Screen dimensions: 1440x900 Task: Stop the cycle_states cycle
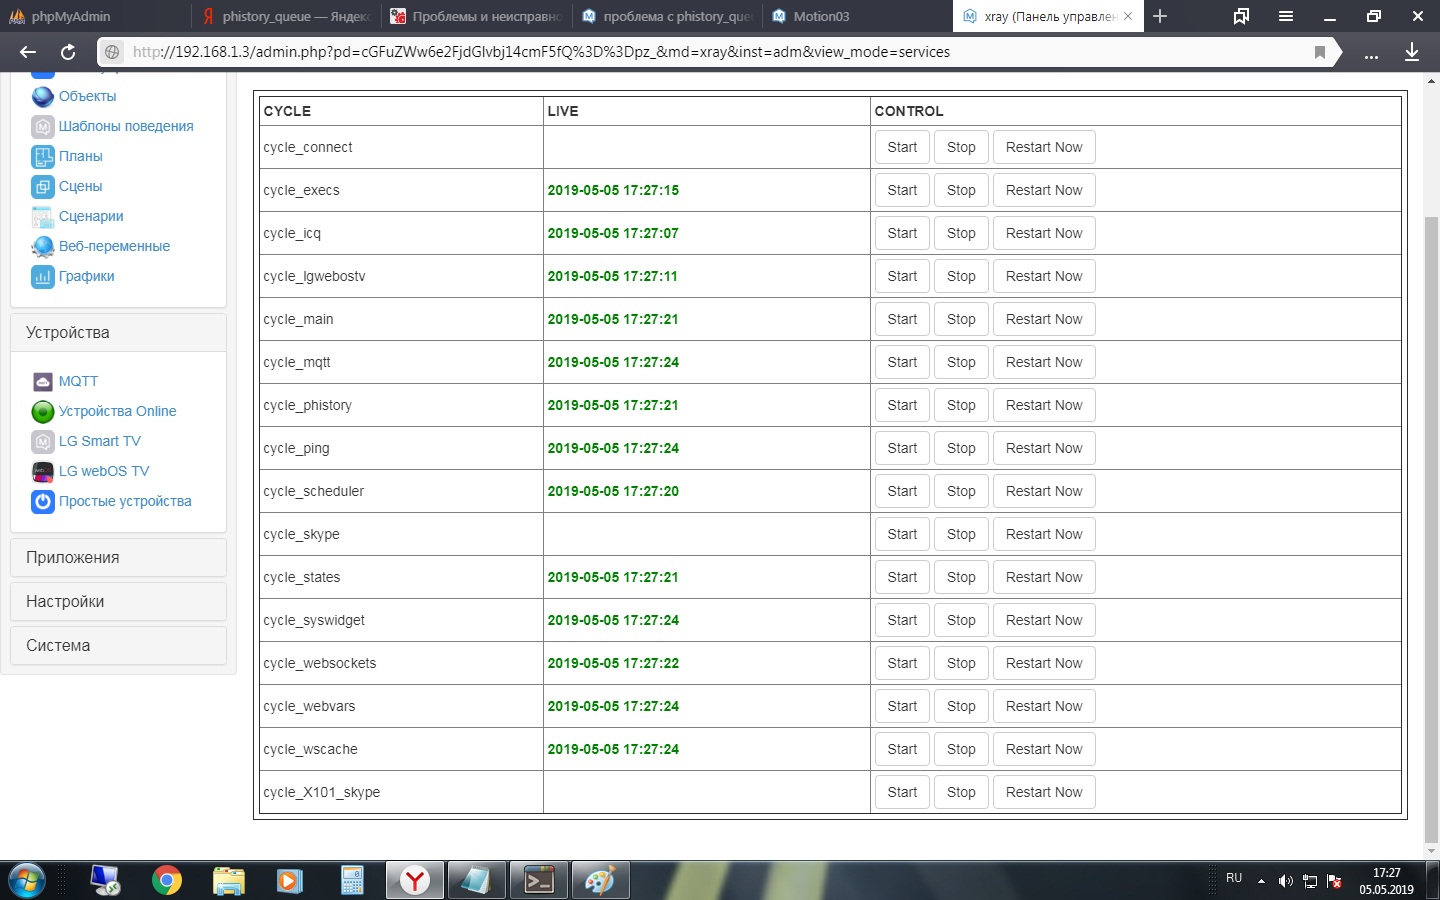click(x=961, y=577)
